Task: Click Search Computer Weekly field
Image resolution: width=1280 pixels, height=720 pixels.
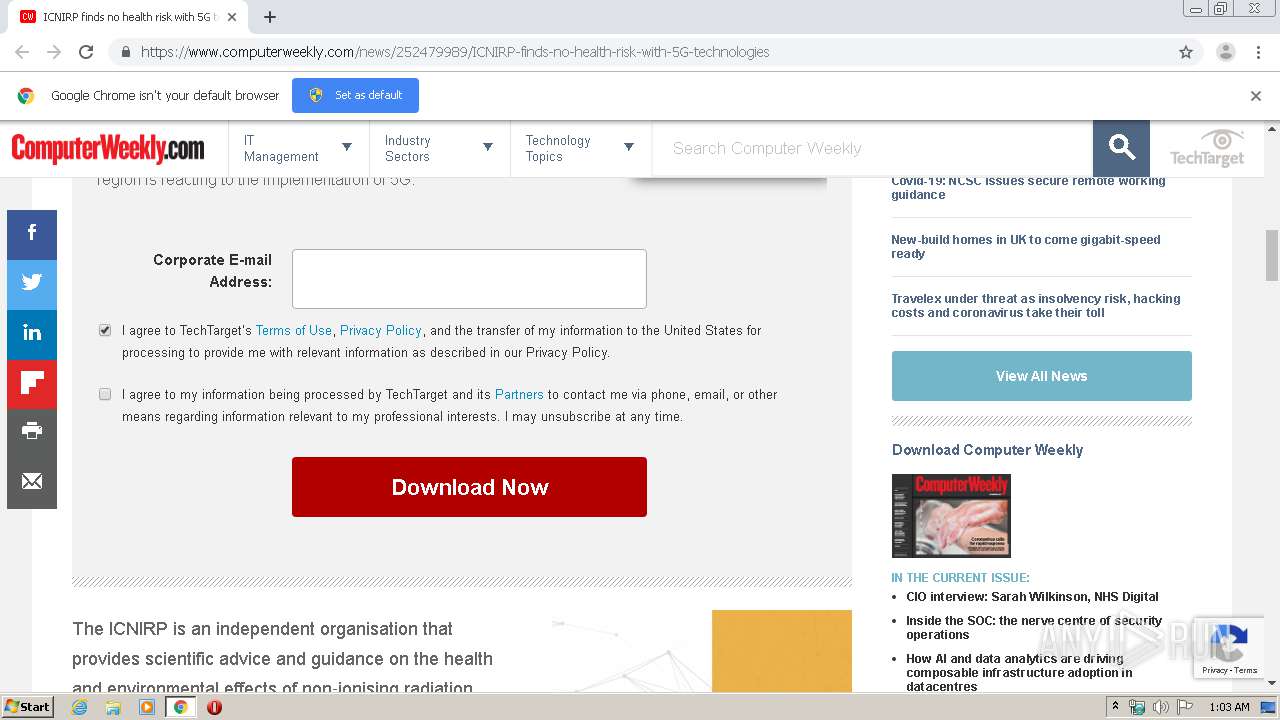Action: tap(872, 148)
